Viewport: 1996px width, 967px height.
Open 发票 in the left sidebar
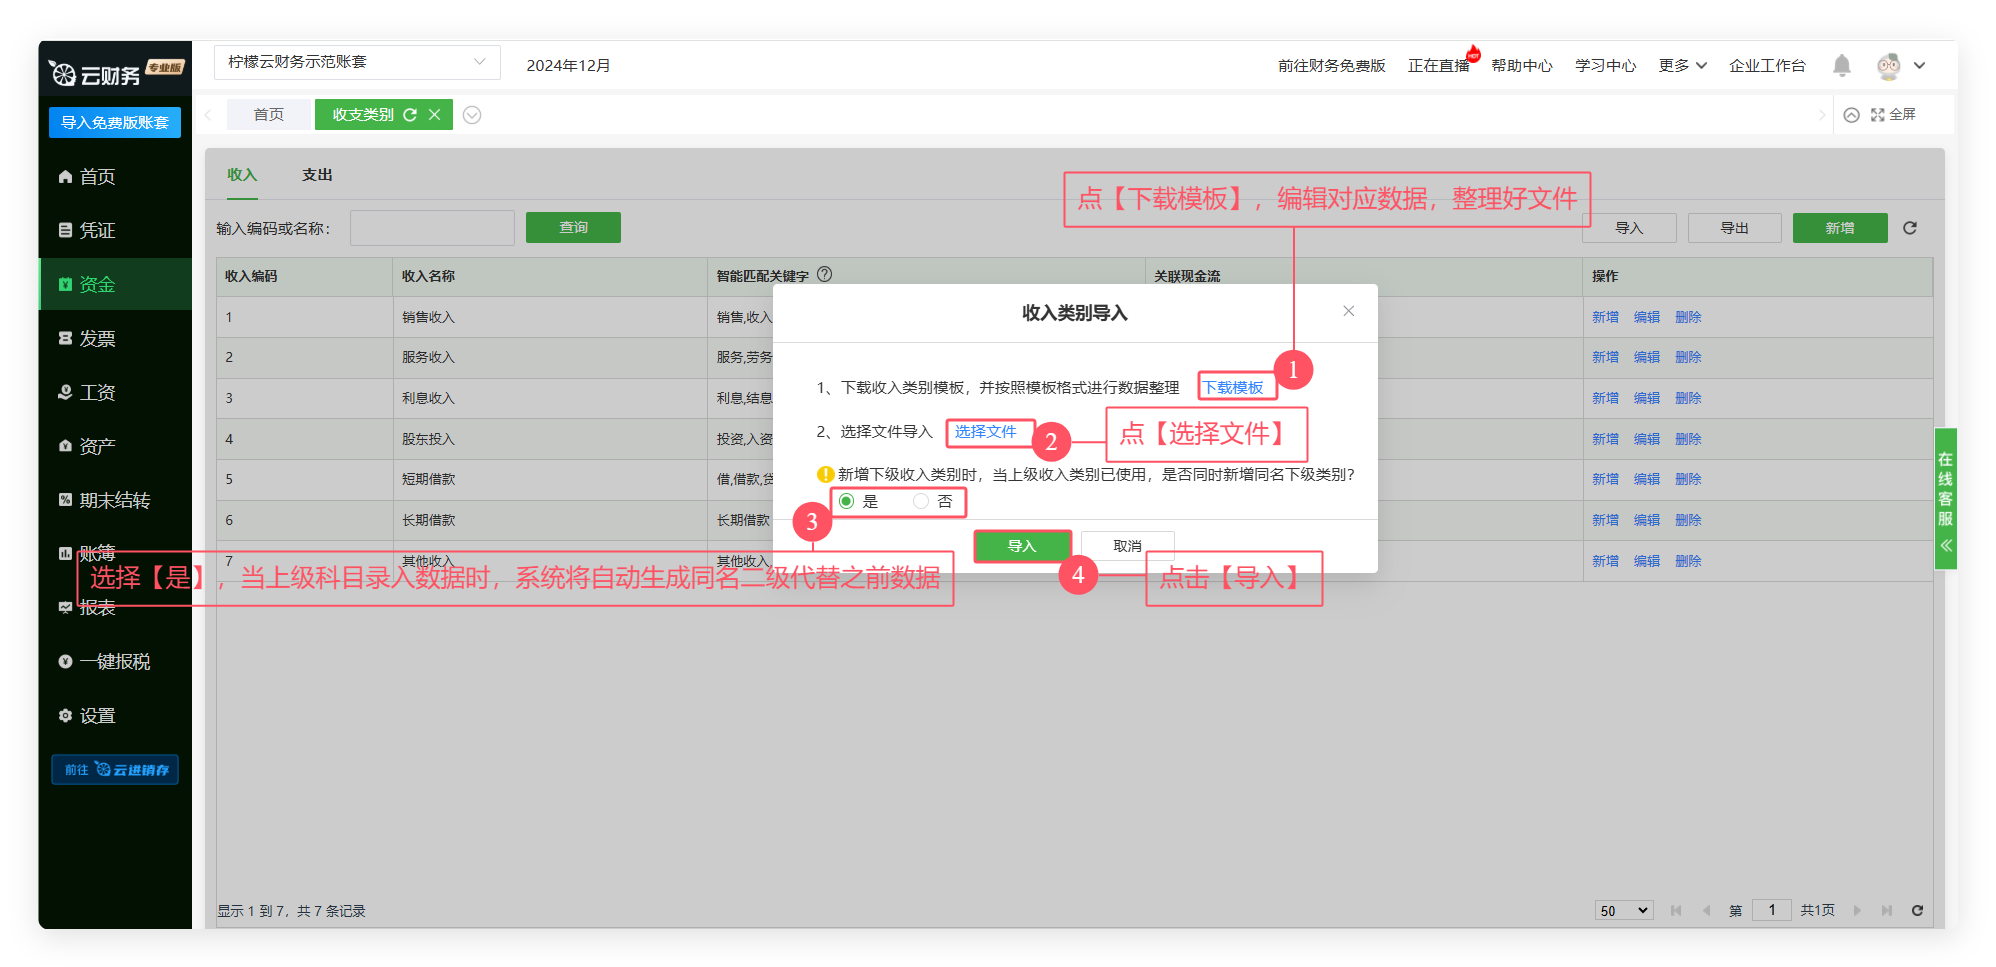[x=97, y=339]
